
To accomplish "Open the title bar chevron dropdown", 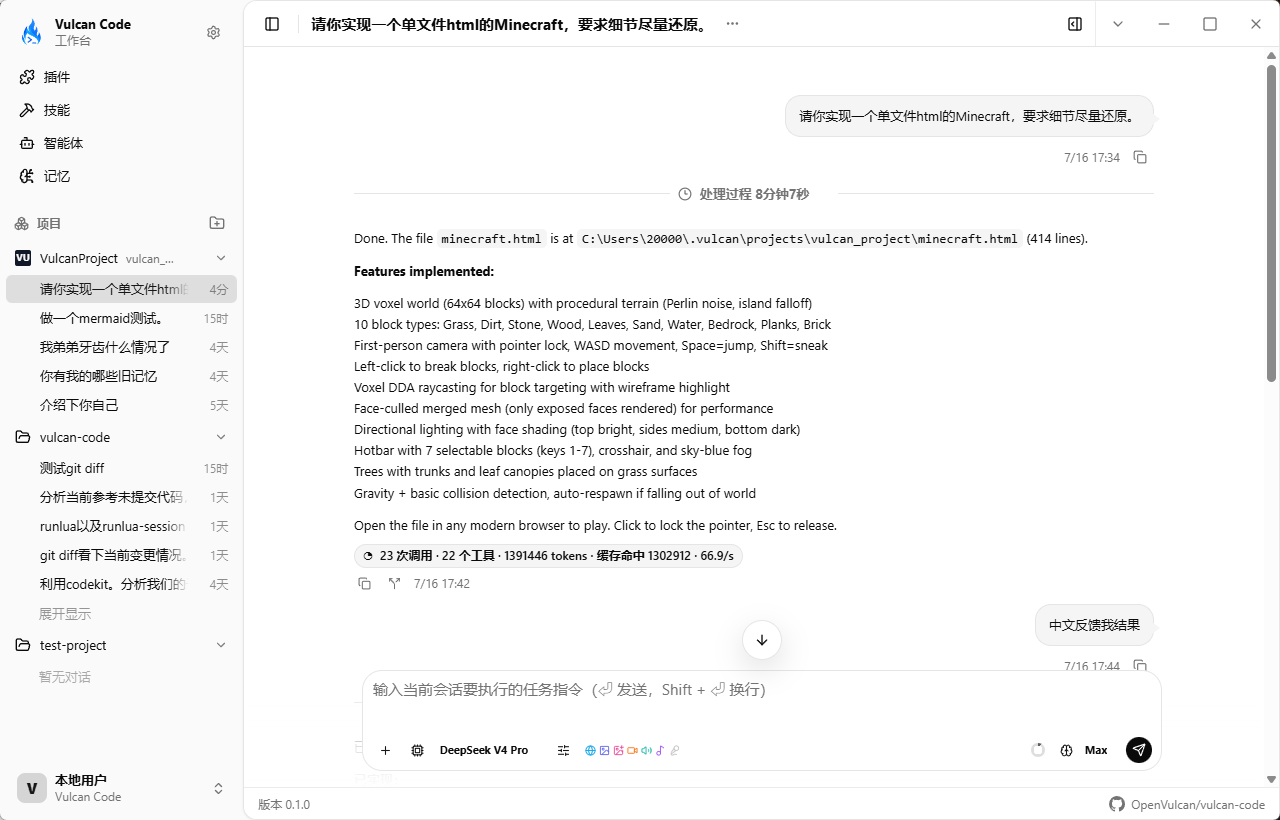I will (1118, 24).
